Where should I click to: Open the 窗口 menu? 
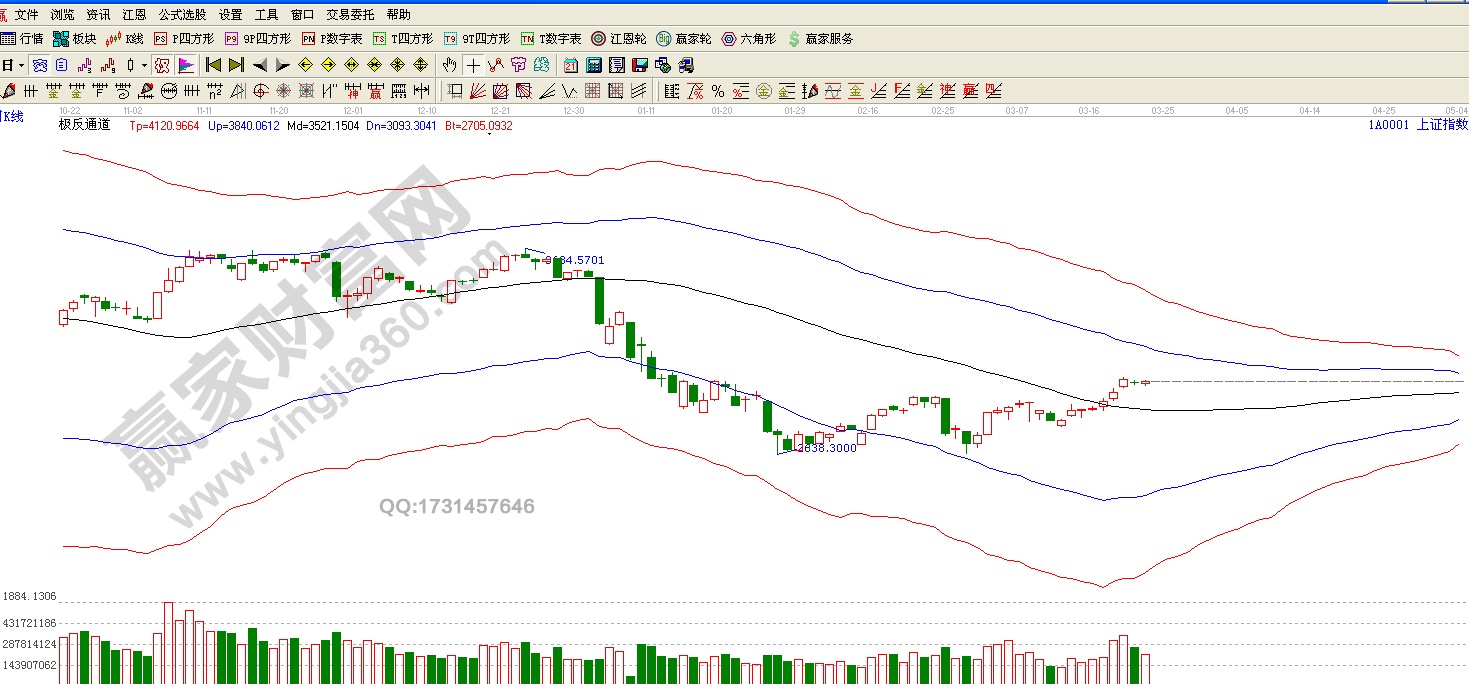(302, 15)
